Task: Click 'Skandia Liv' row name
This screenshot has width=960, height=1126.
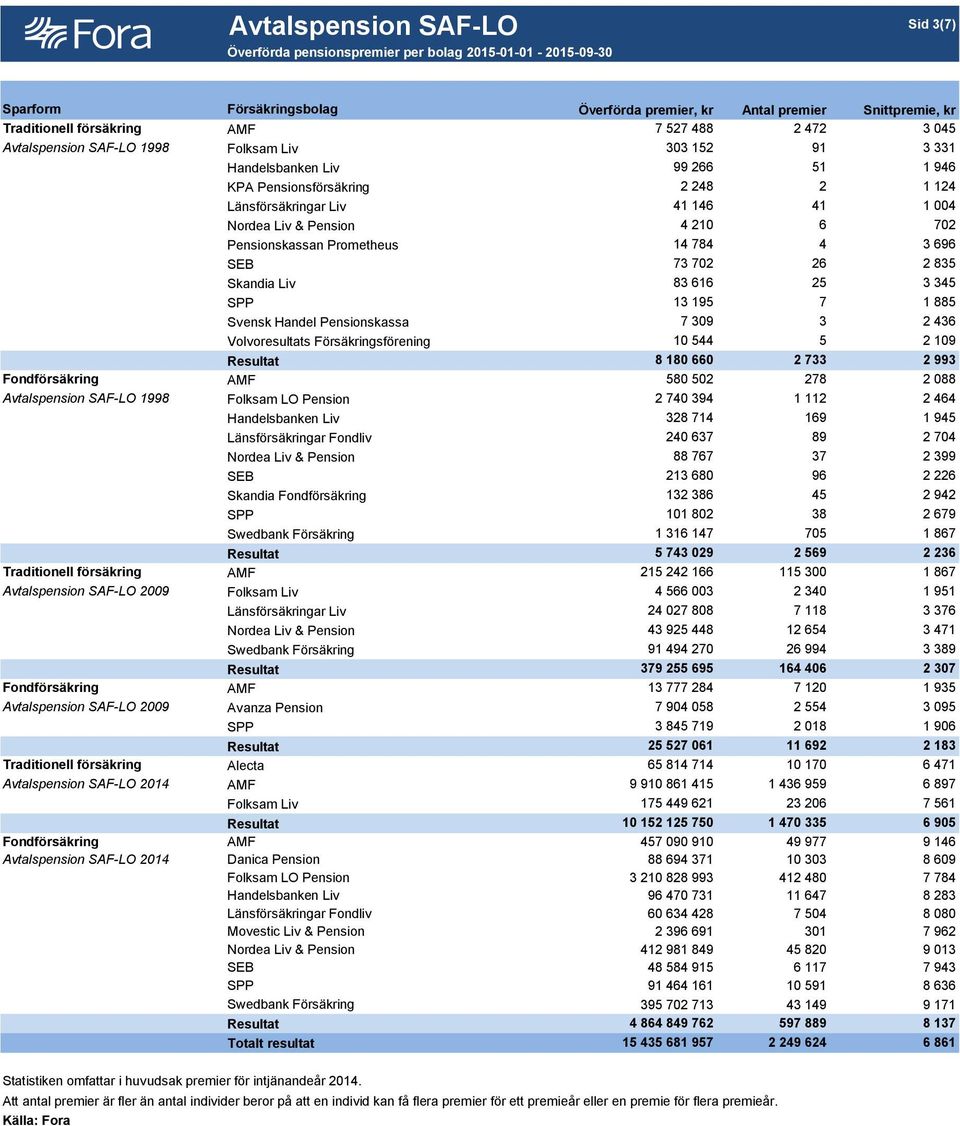Action: point(261,284)
